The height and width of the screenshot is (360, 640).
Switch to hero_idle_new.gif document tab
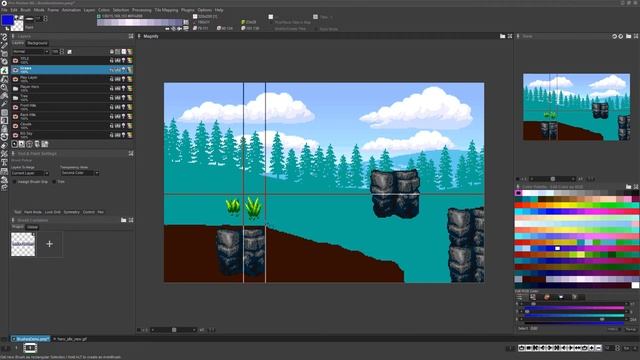tap(72, 339)
